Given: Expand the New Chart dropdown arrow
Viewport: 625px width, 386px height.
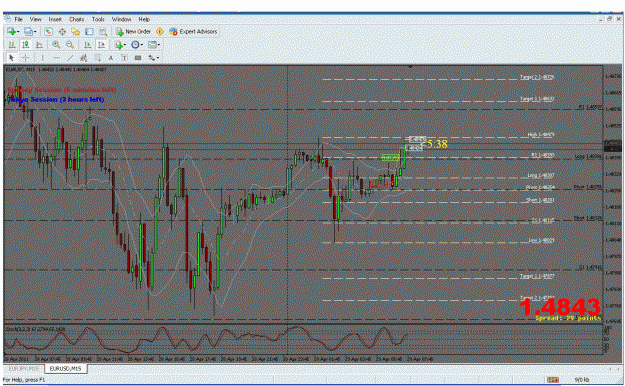Looking at the screenshot, I should (18, 32).
